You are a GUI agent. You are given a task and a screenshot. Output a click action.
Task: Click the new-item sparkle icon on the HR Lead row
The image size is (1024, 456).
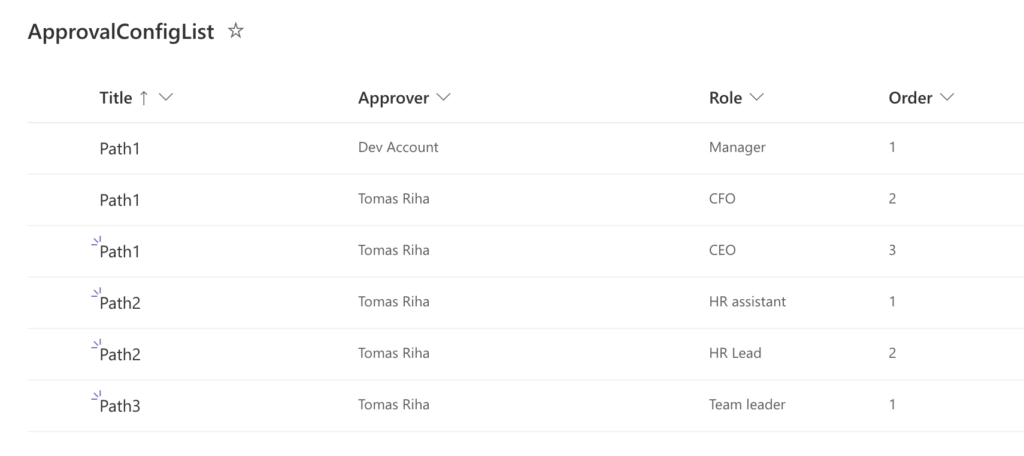click(x=96, y=344)
